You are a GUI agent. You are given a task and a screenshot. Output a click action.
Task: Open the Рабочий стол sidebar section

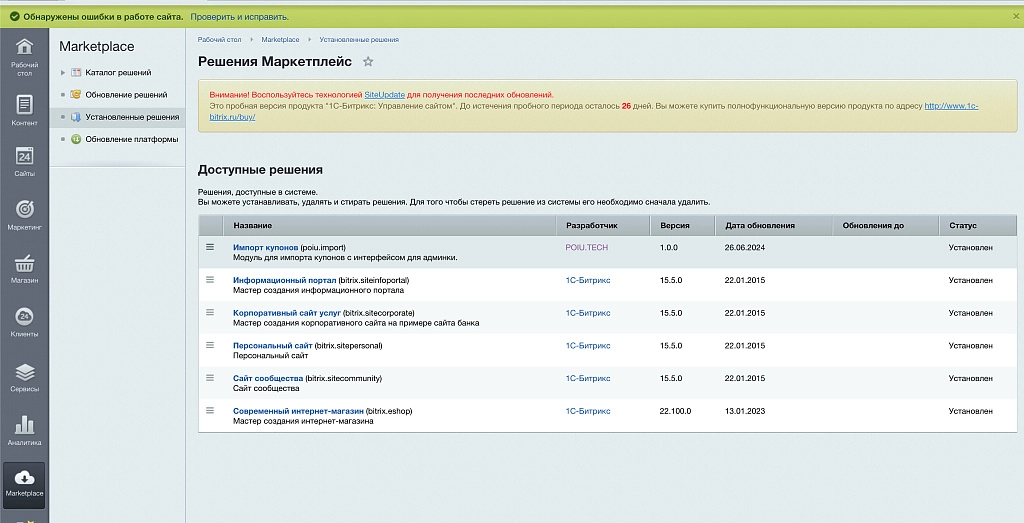[x=24, y=57]
